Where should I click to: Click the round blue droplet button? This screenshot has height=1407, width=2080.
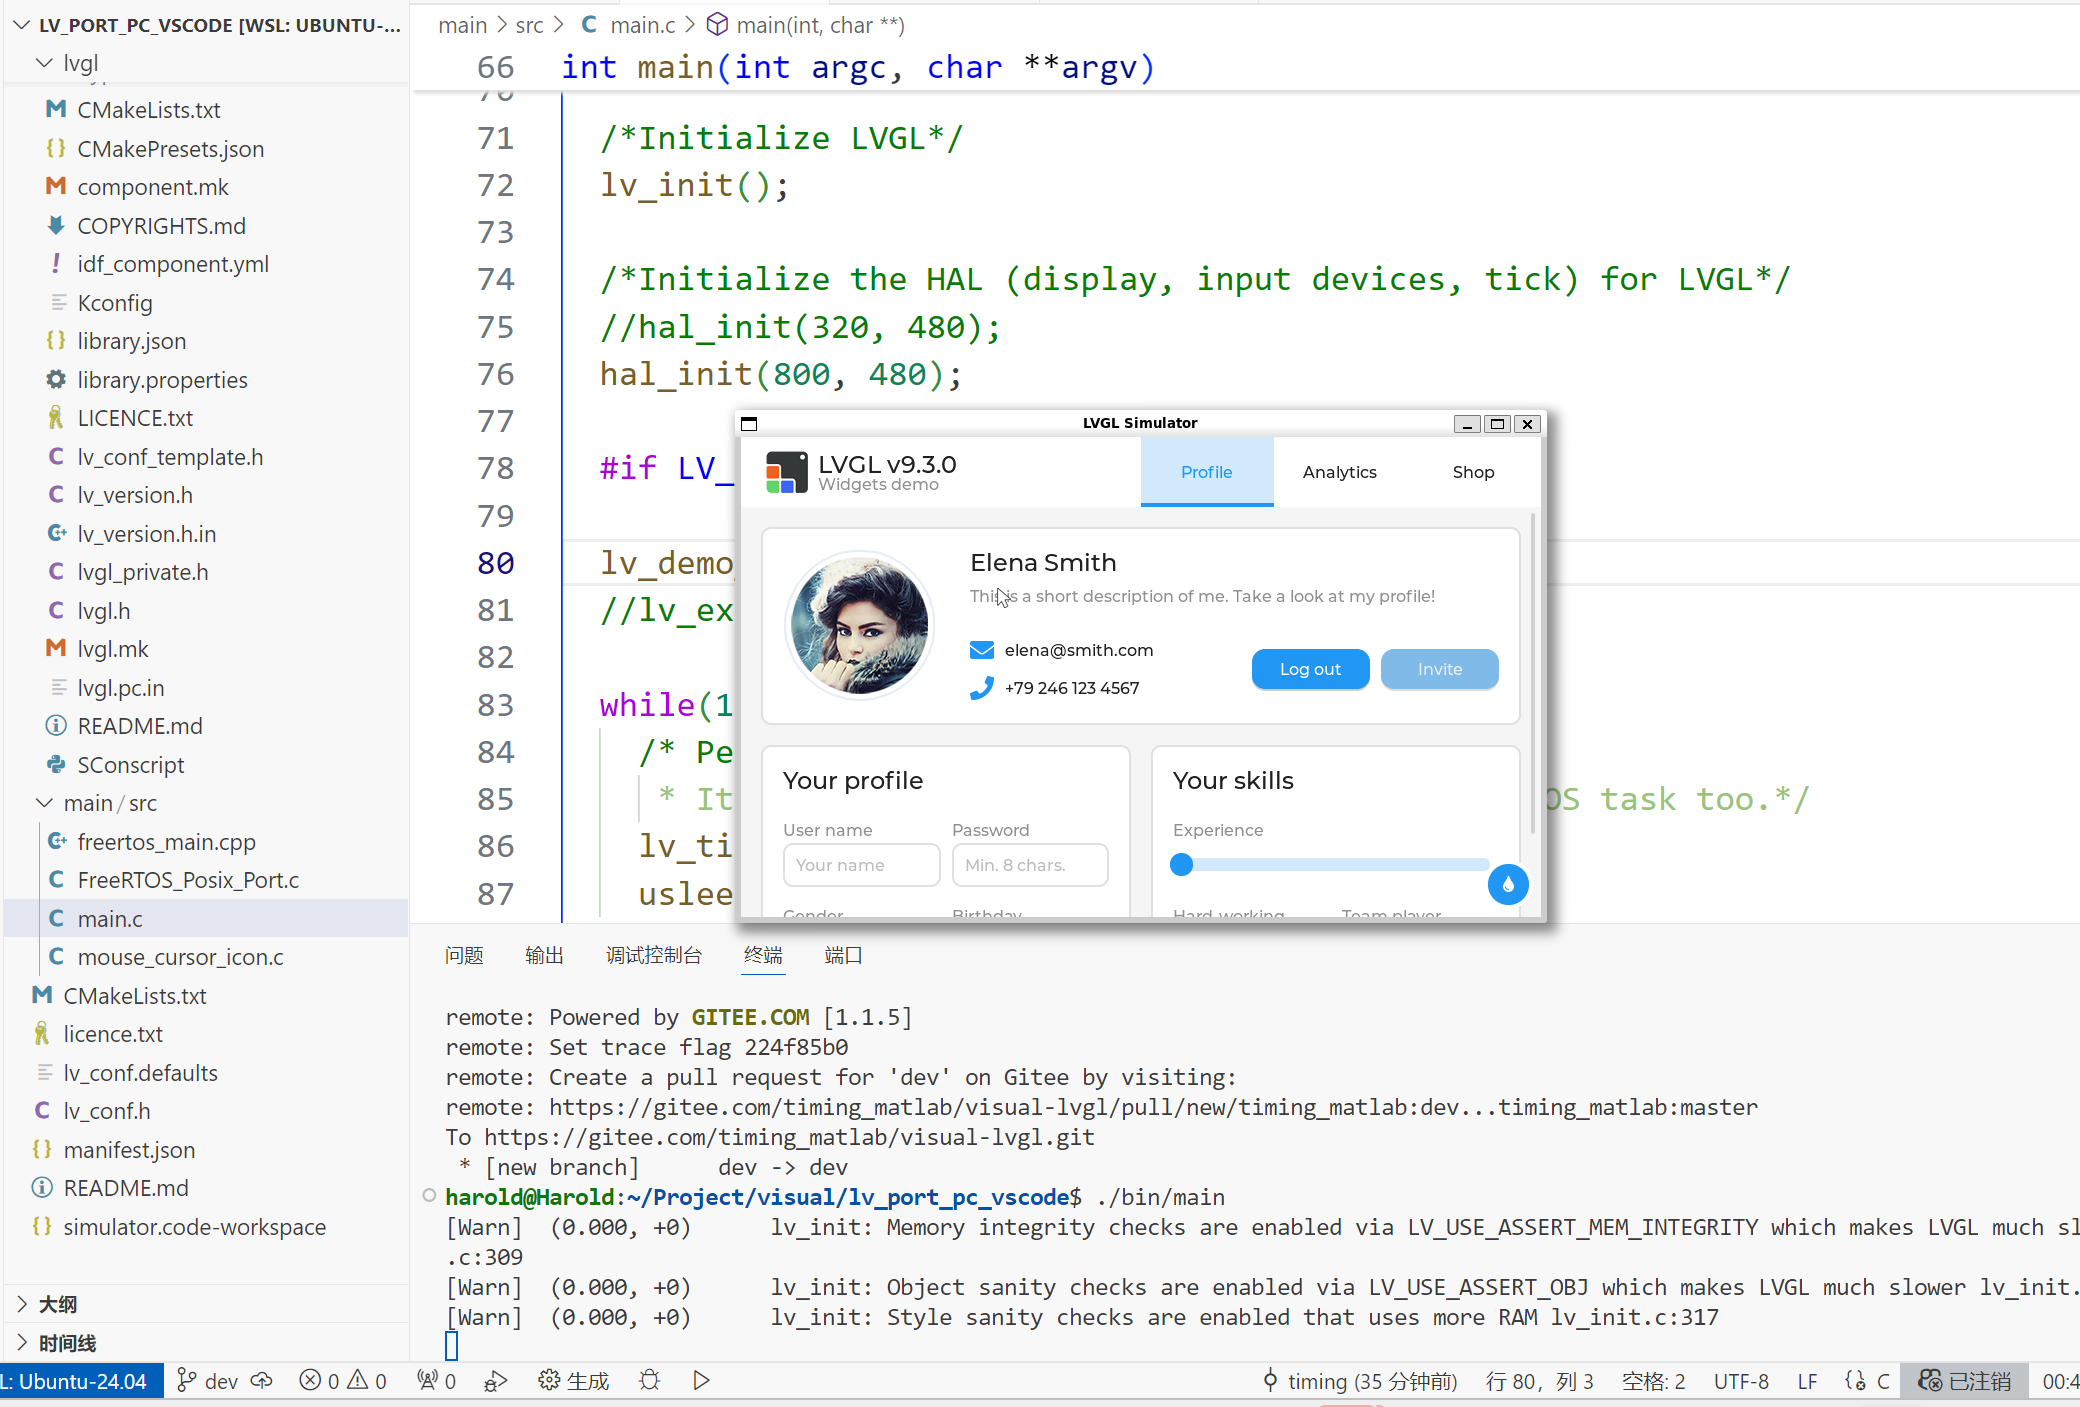click(x=1507, y=884)
